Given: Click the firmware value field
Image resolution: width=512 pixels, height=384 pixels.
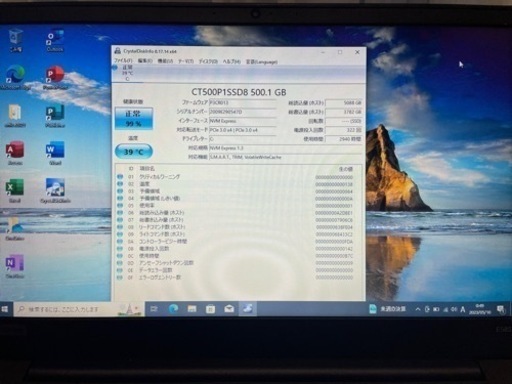Looking at the screenshot, I should click(x=242, y=103).
